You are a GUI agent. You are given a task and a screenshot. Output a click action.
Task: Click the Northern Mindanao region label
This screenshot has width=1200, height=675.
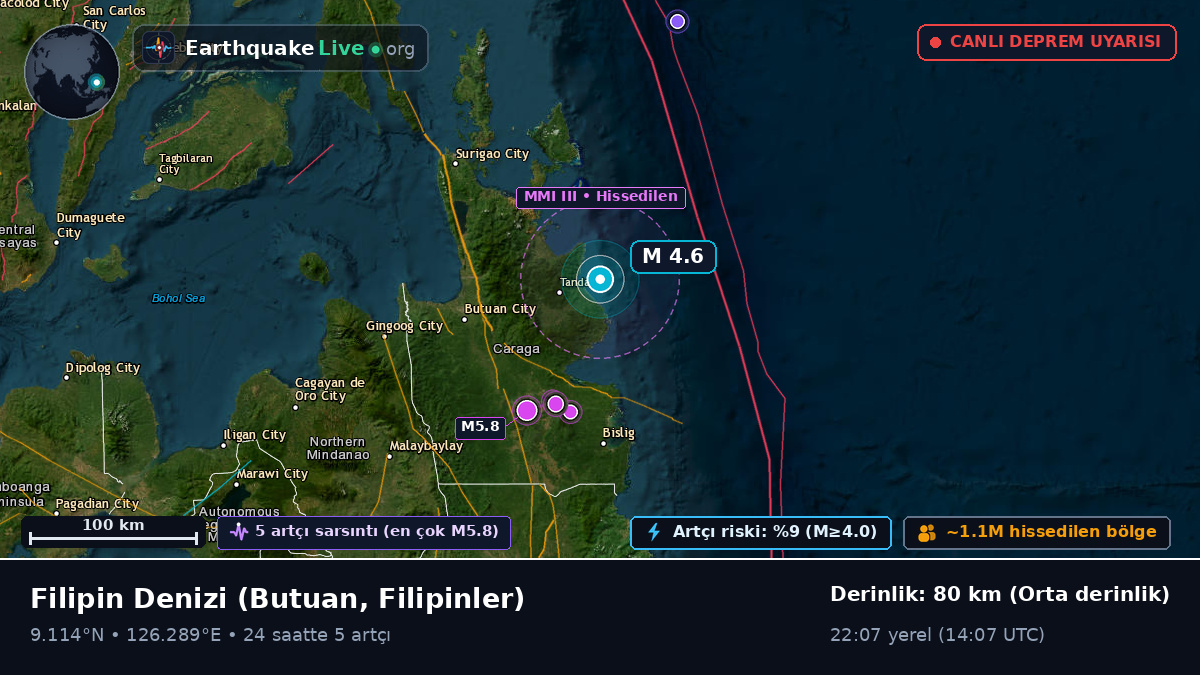coord(337,448)
